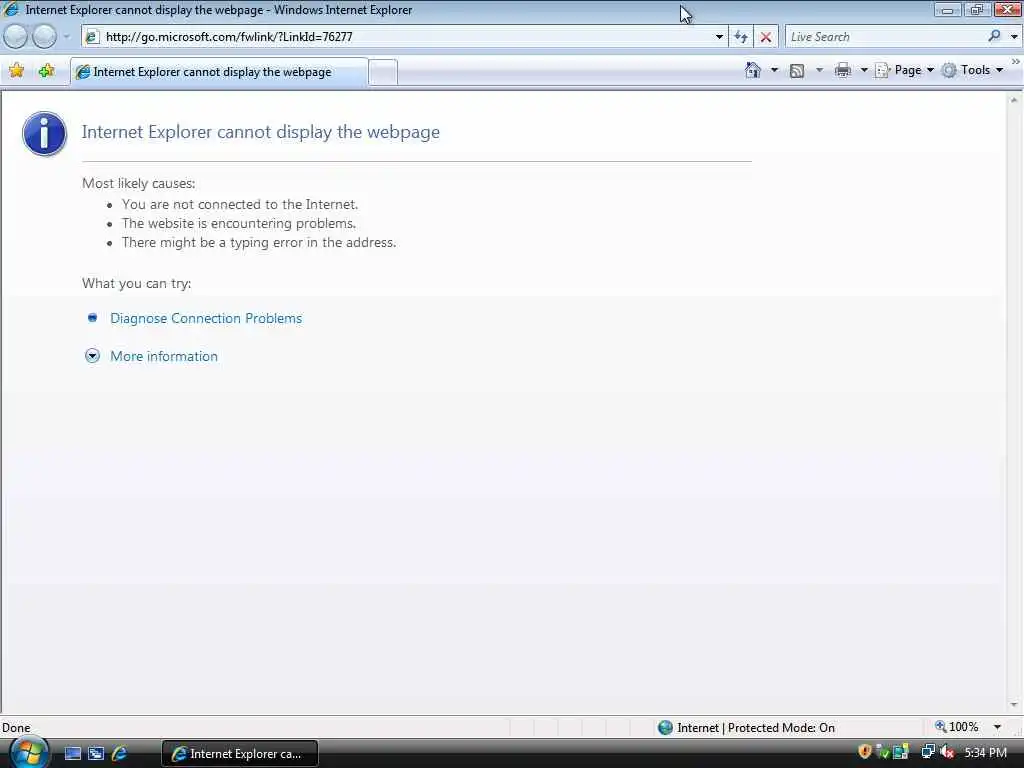The height and width of the screenshot is (768, 1024).
Task: Click 'The website is encountering problems.'
Action: click(x=239, y=223)
